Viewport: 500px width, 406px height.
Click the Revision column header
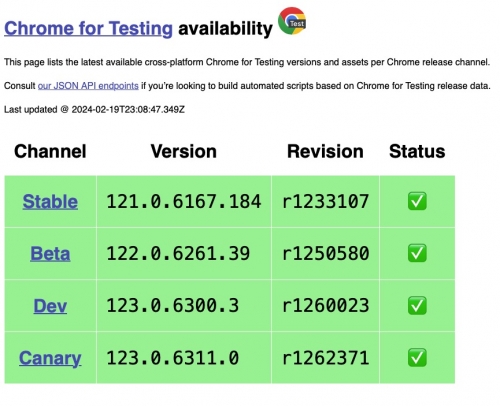click(x=325, y=151)
